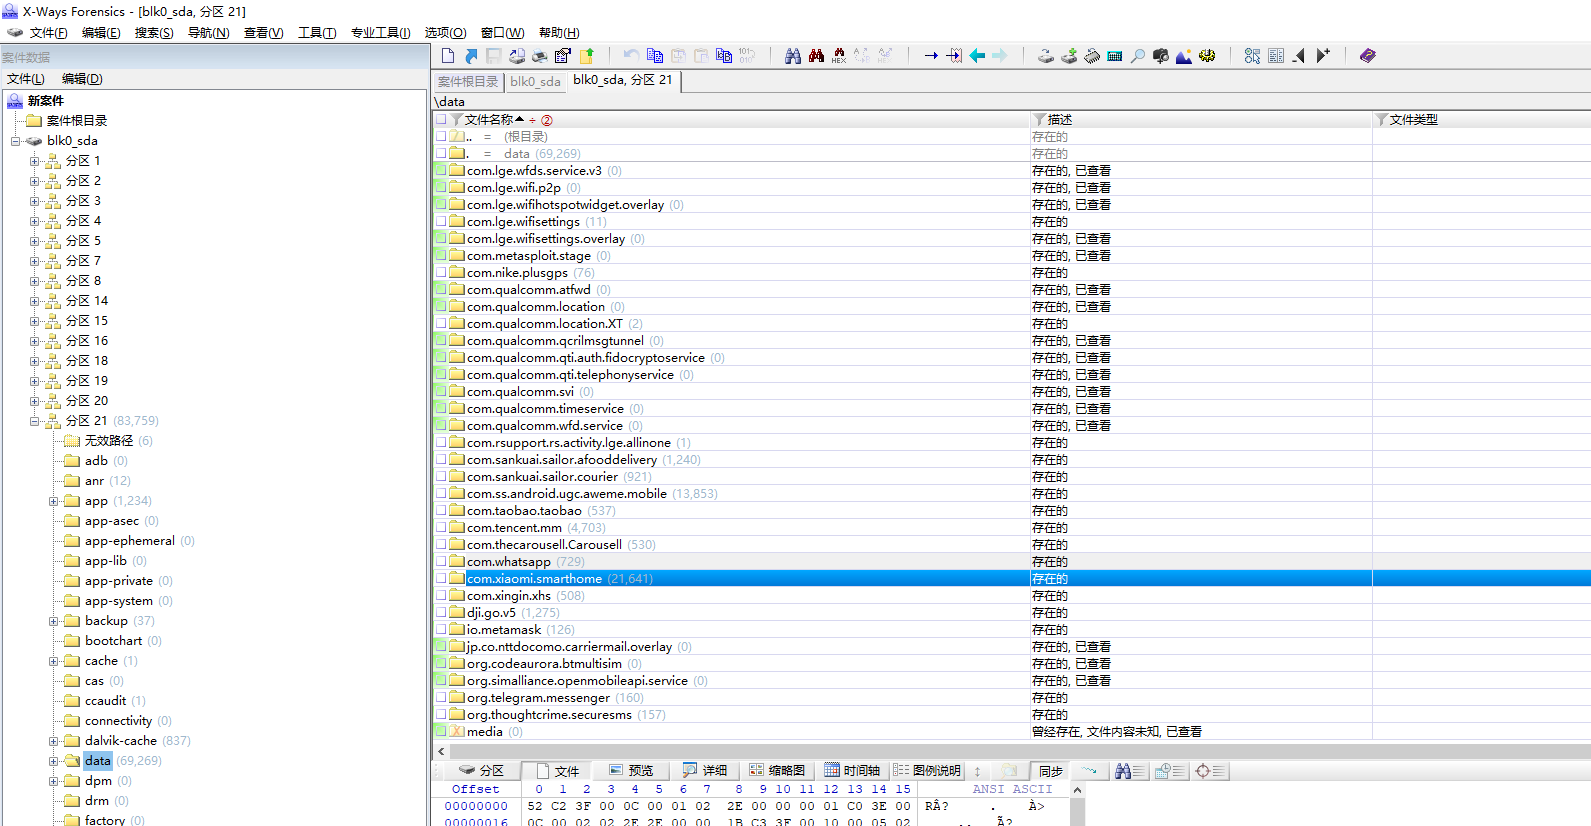1591x826 pixels.
Task: Expand the cache folder tree node
Action: [54, 661]
